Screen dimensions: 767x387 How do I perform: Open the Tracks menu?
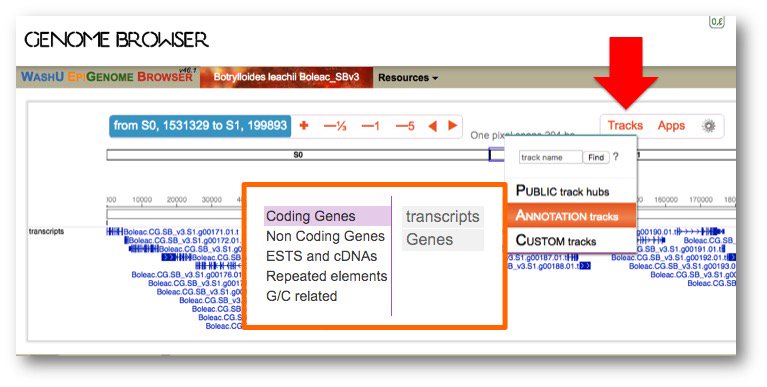click(625, 125)
